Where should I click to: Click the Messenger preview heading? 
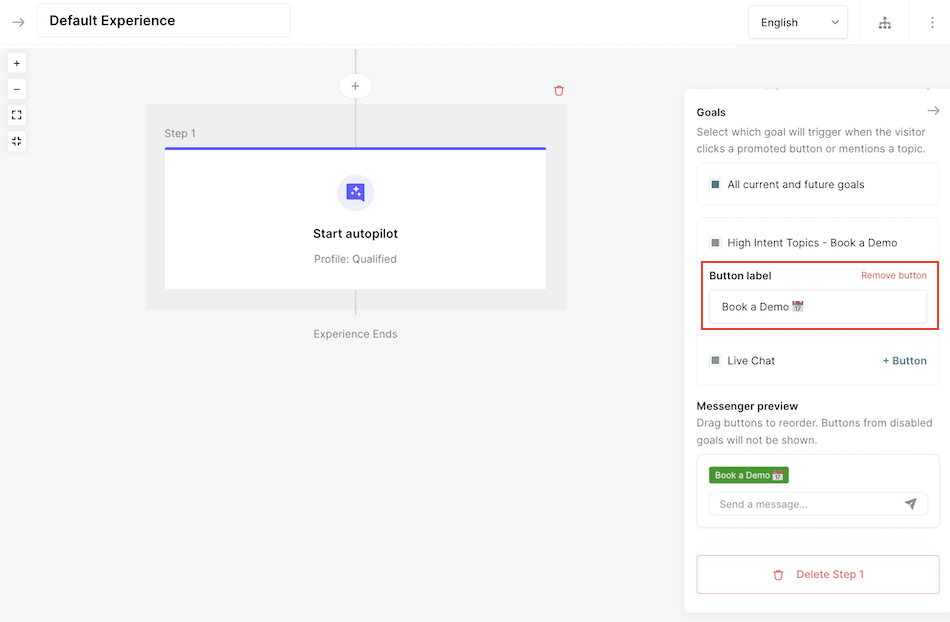coord(747,406)
